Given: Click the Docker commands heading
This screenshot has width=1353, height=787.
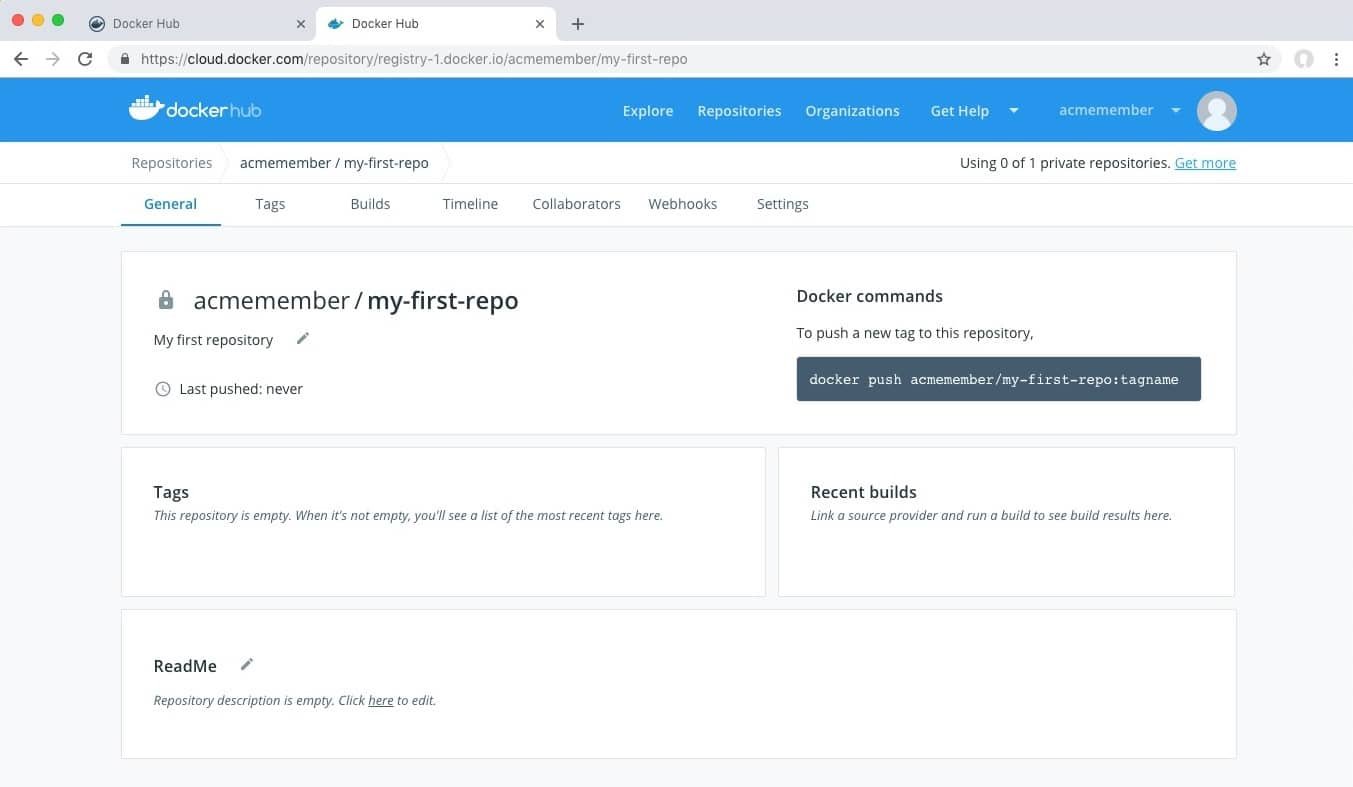Looking at the screenshot, I should point(869,296).
